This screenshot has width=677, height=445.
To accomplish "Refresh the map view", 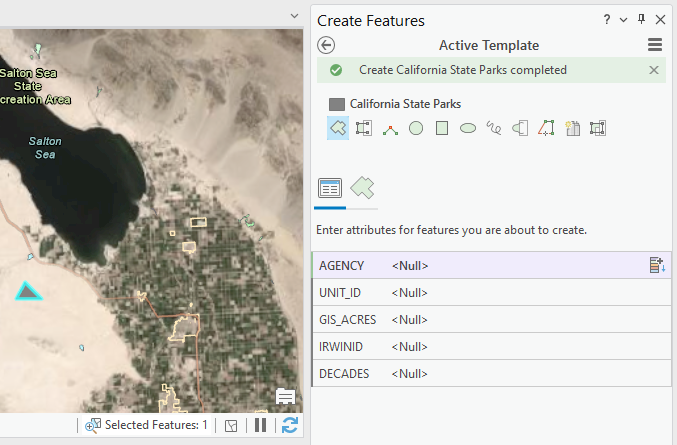I will [290, 425].
